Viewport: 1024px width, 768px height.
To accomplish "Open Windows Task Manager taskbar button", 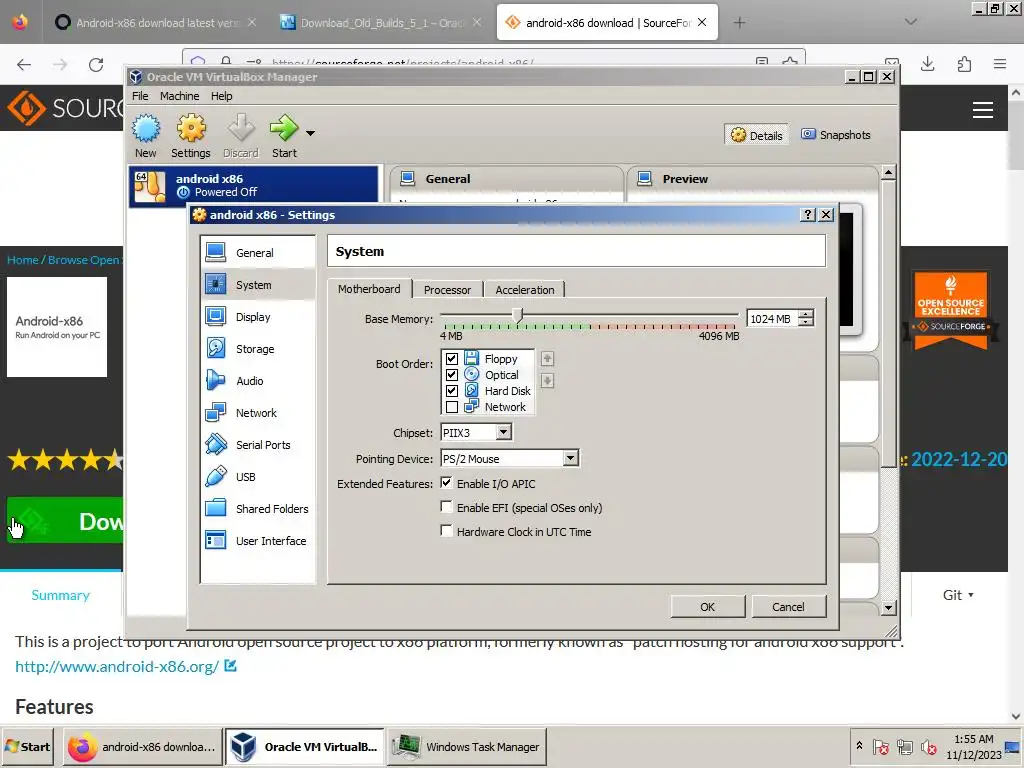I will click(x=466, y=746).
